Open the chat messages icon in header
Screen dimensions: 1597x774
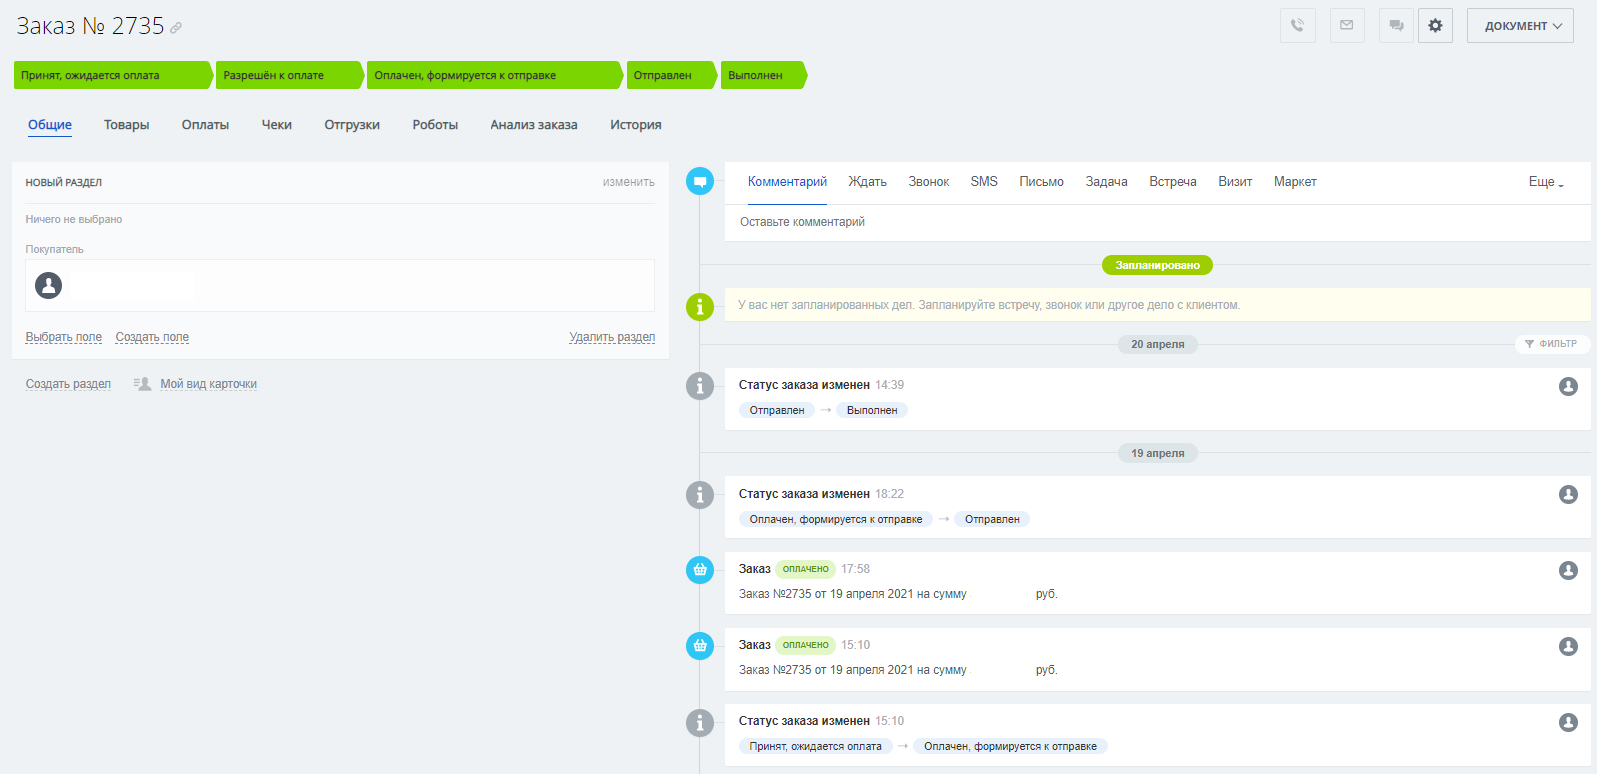point(1396,26)
